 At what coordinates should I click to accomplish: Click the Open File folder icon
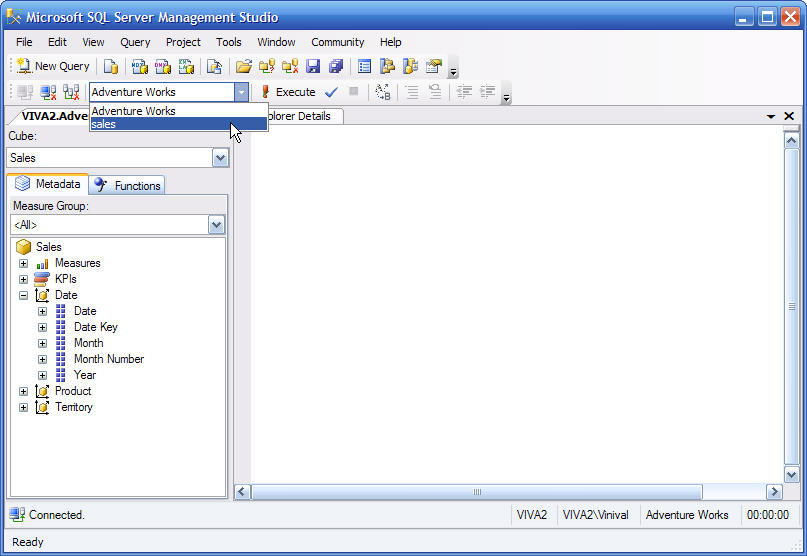(243, 66)
